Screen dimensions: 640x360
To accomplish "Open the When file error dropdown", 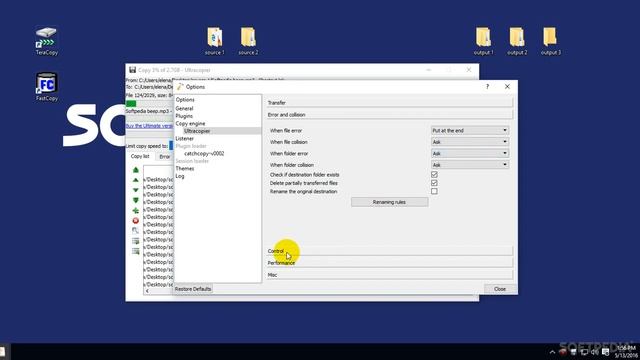I will pyautogui.click(x=470, y=131).
